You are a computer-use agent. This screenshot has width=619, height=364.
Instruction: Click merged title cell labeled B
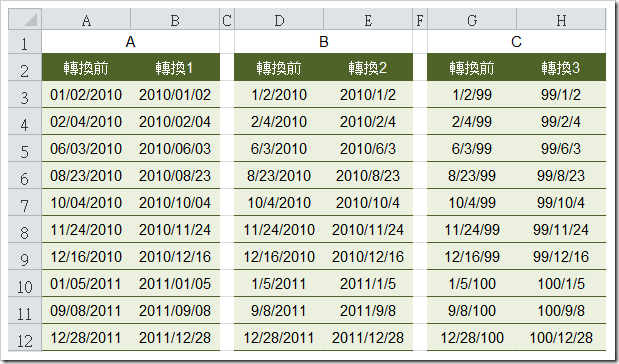click(x=324, y=42)
